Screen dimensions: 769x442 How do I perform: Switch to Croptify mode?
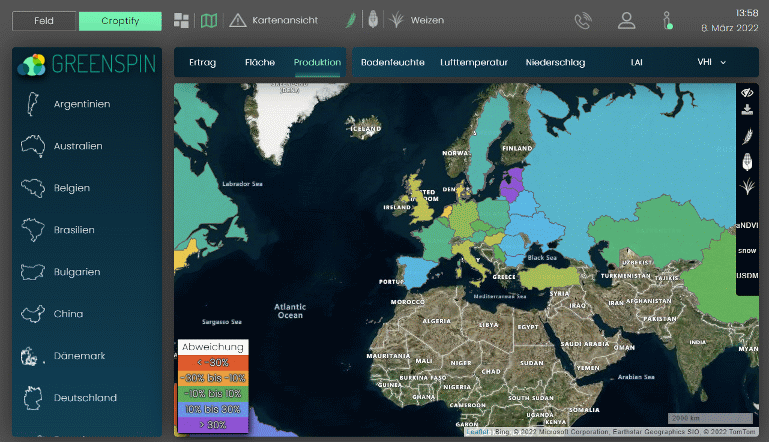[x=120, y=20]
